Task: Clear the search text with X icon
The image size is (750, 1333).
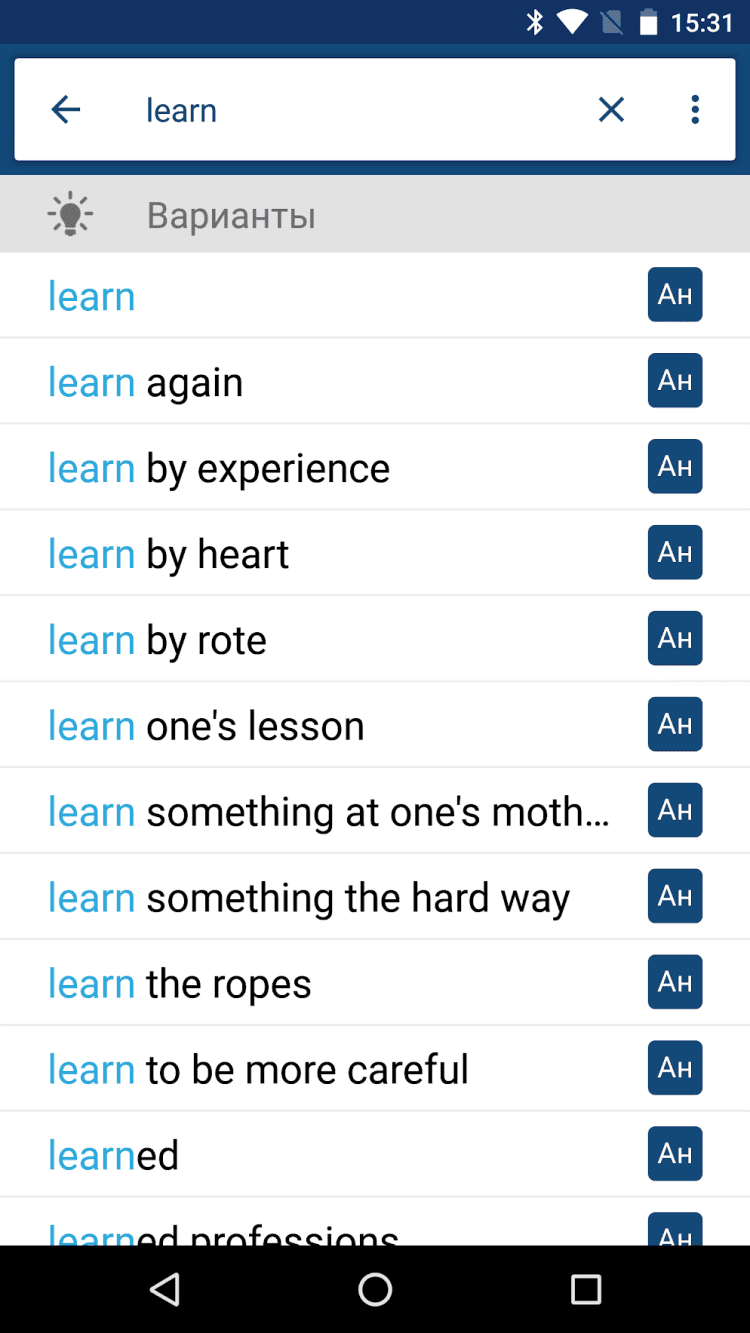Action: [x=611, y=110]
